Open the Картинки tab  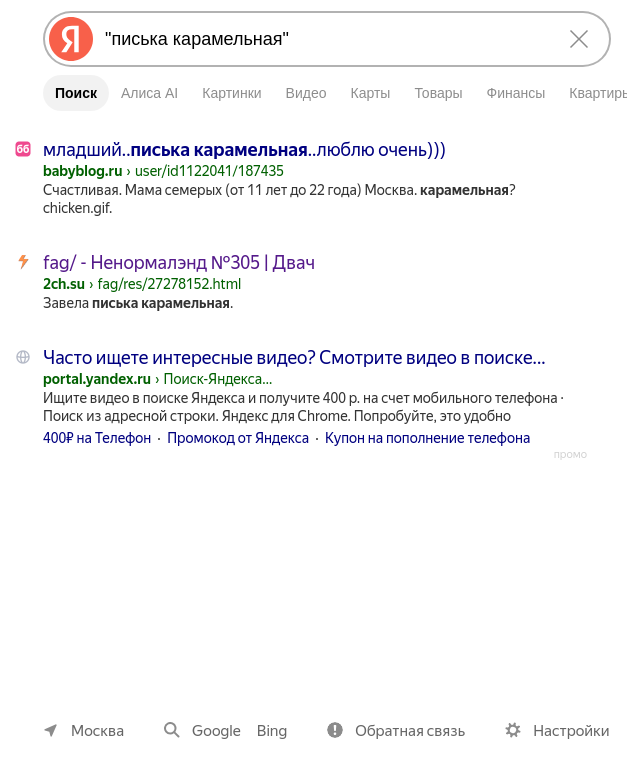click(232, 93)
